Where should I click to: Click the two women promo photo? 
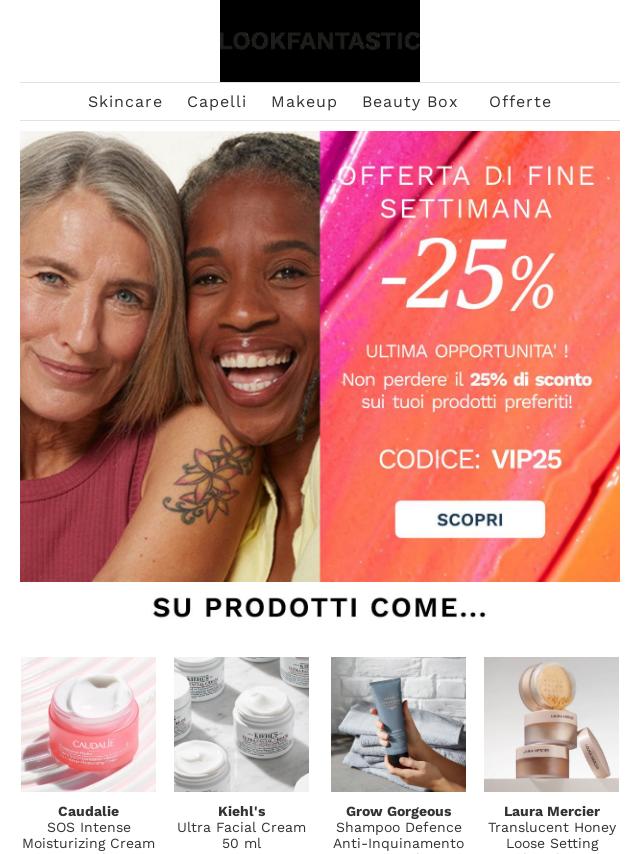[170, 356]
